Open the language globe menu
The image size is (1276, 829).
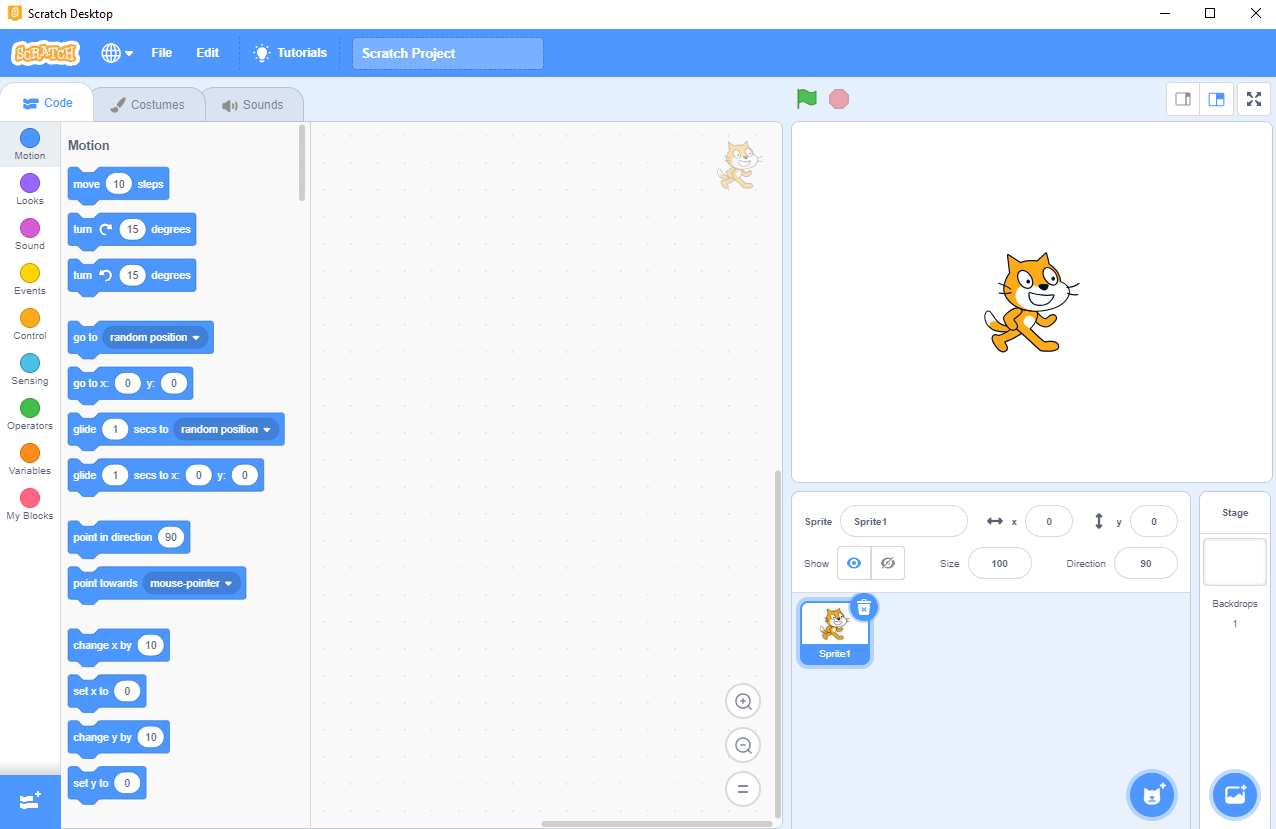click(x=117, y=53)
